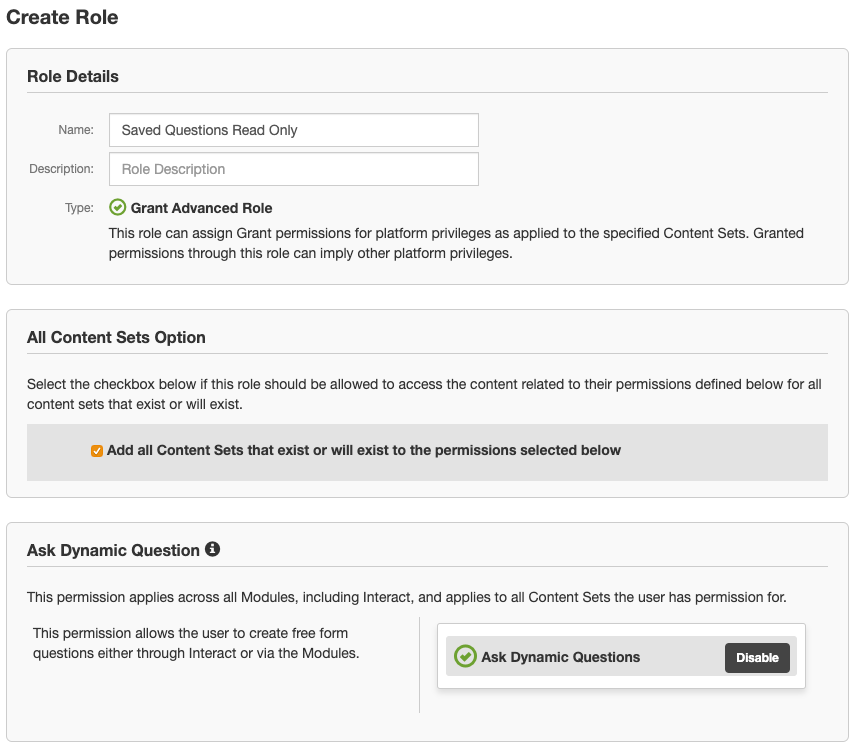Click the Ask Dynamic Question section heading text
This screenshot has width=860, height=754.
tap(113, 550)
